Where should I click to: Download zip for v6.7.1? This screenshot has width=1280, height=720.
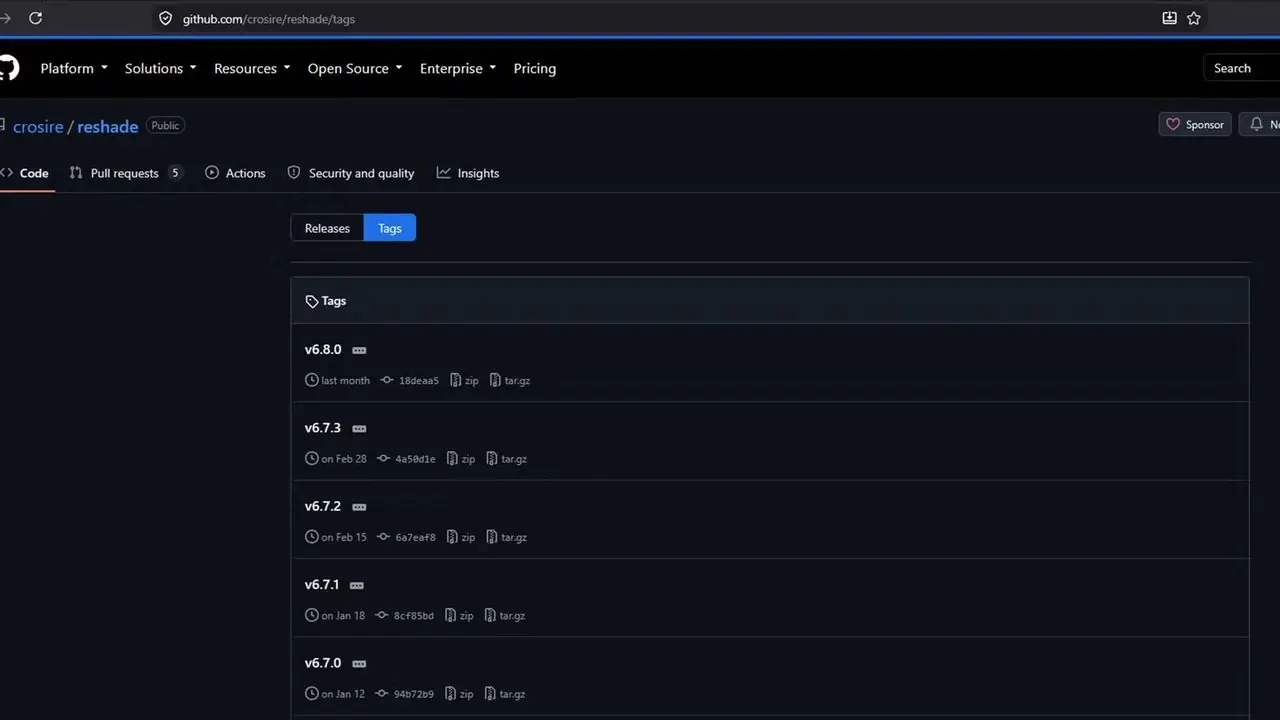[x=459, y=616]
